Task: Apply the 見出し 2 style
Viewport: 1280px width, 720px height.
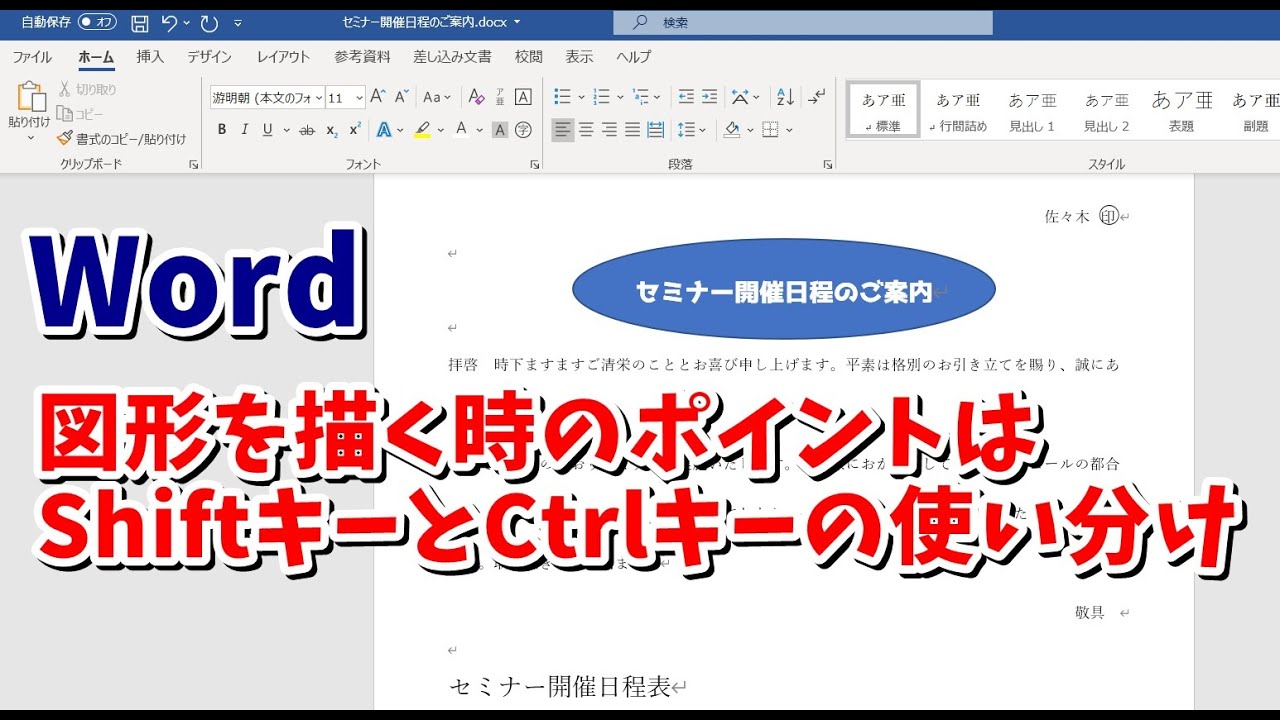Action: click(1107, 110)
